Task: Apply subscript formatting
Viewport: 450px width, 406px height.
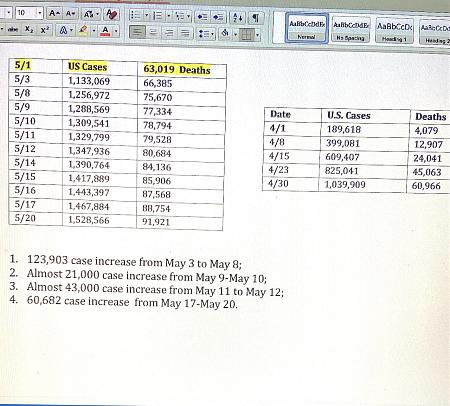Action: point(29,30)
